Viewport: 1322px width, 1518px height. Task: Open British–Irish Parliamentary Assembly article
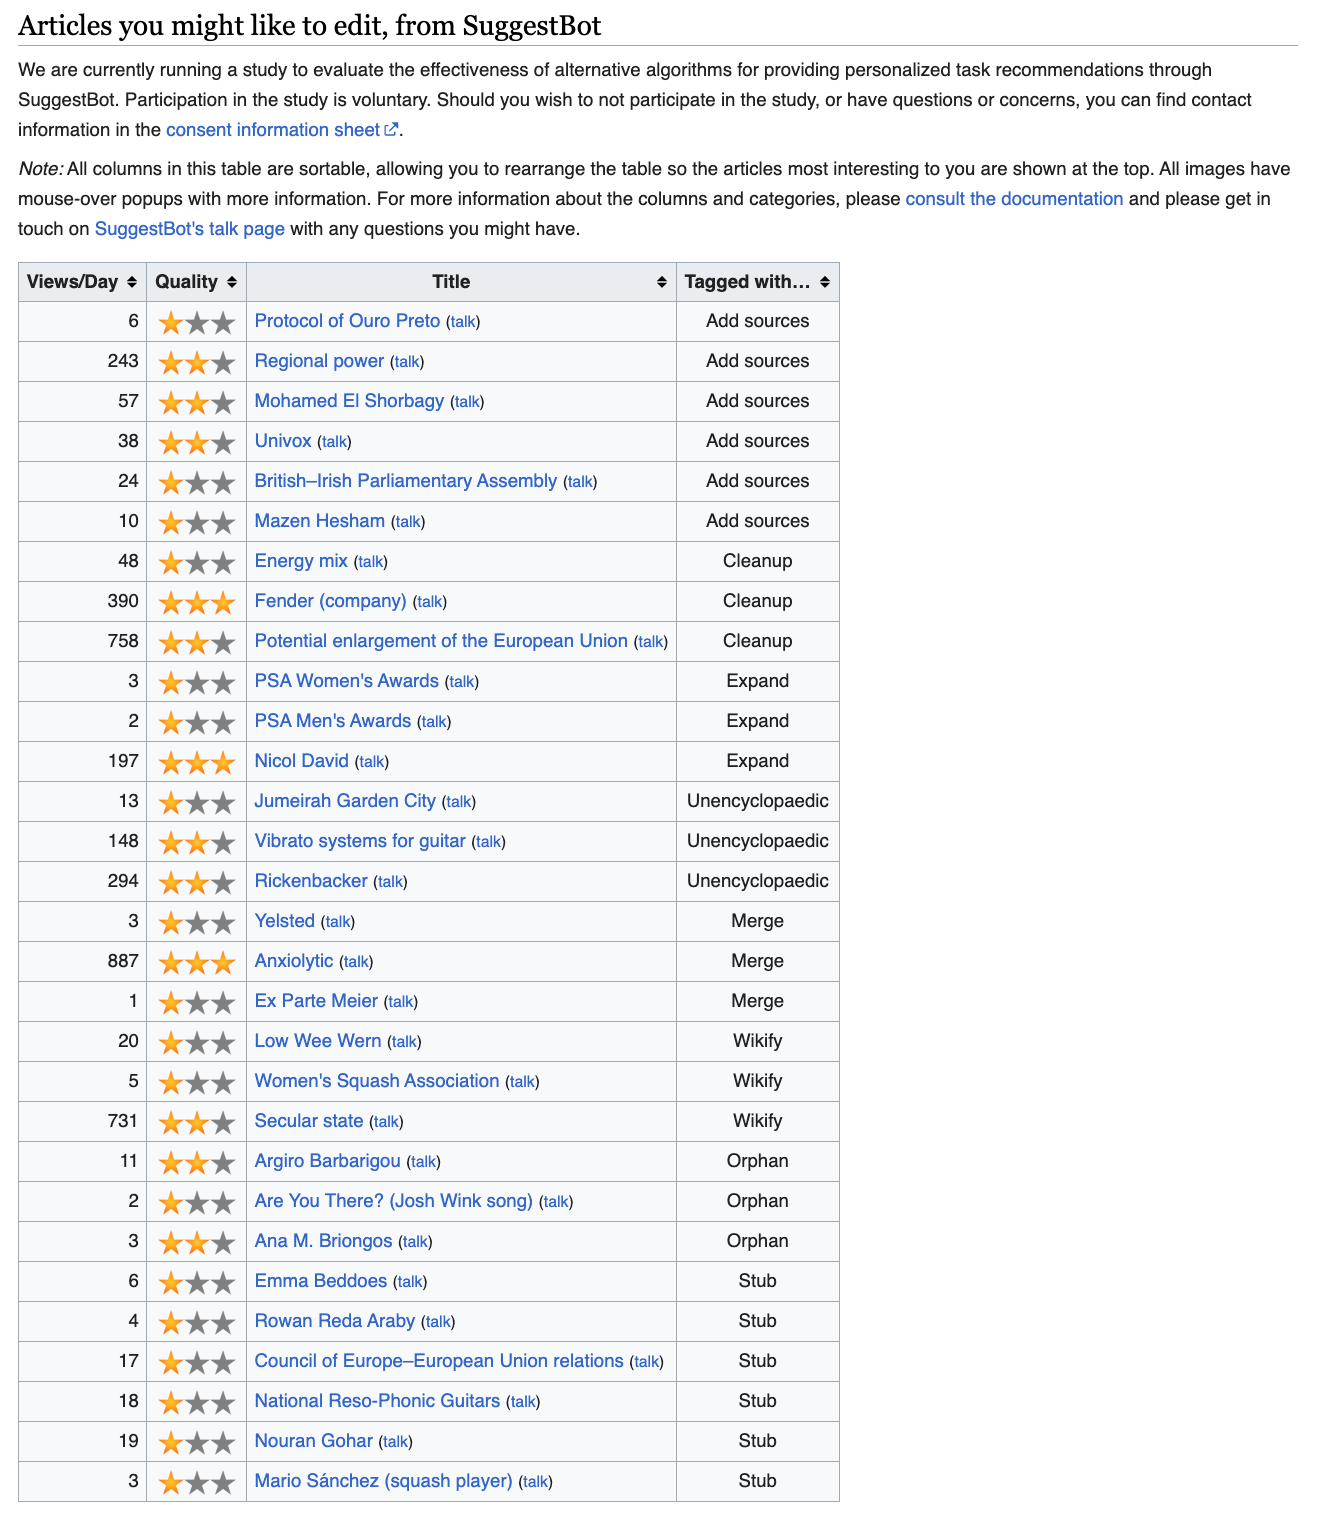pos(405,481)
